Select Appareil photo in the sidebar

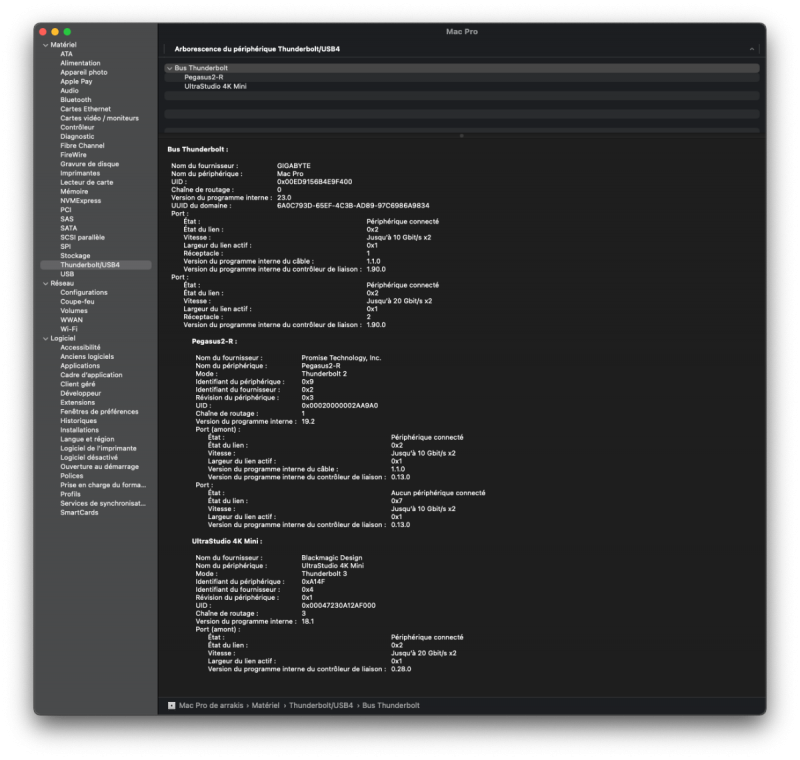coord(84,72)
